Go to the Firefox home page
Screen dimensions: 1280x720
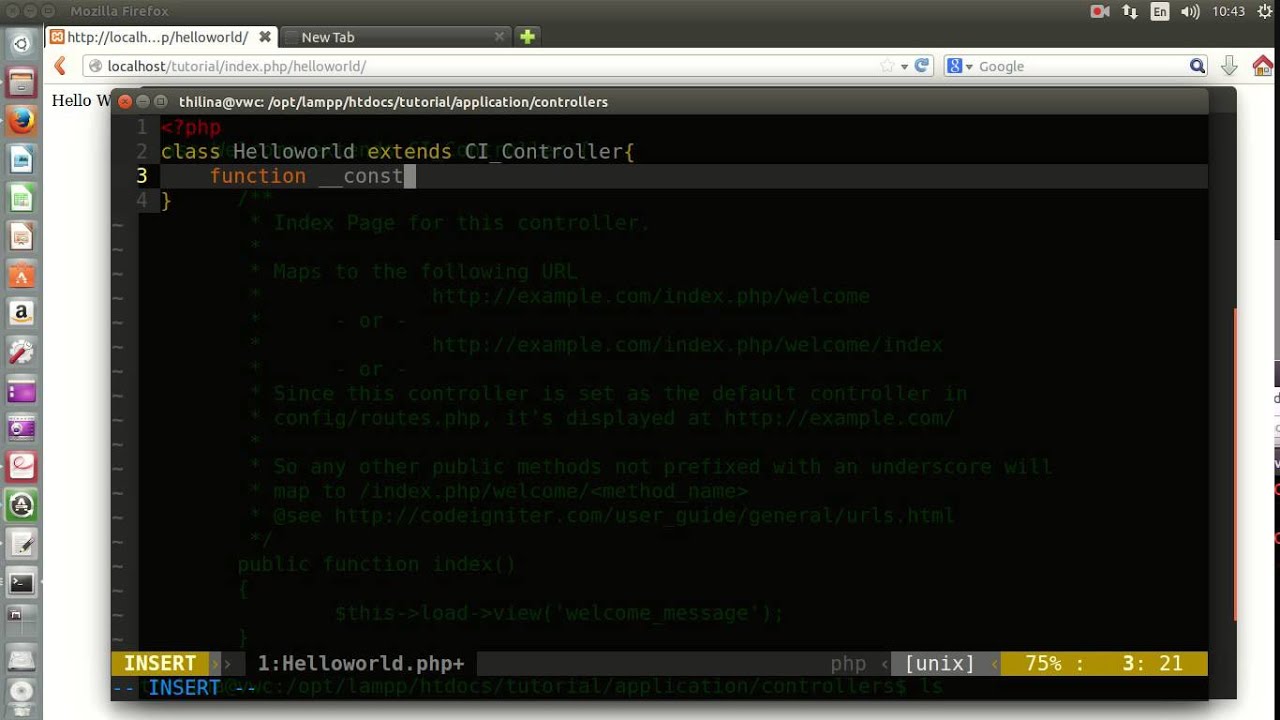[x=1263, y=66]
